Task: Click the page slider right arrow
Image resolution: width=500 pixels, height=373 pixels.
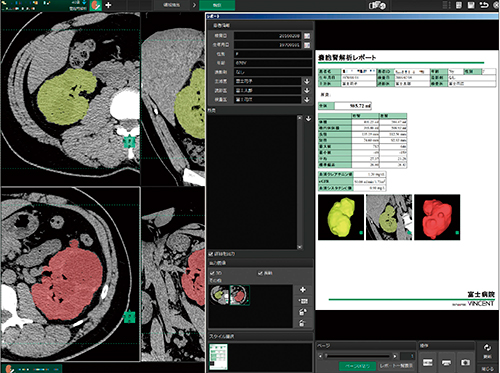Action: (x=395, y=356)
